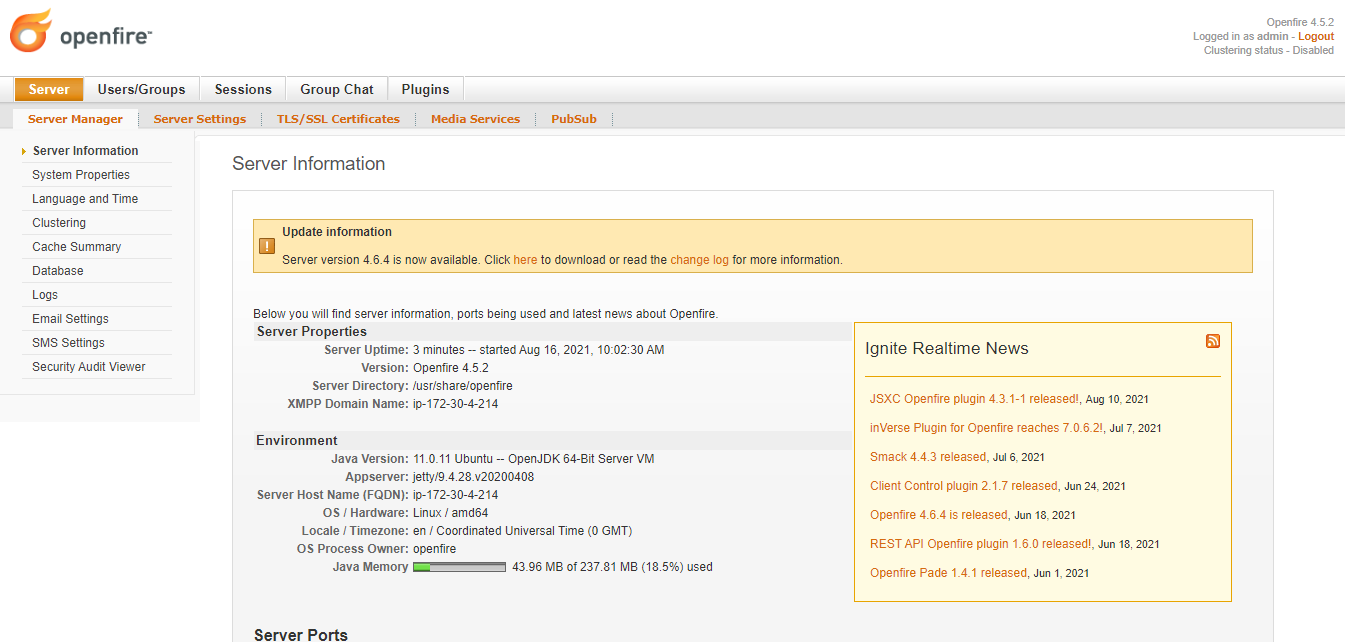Screen dimensions: 1345x642
Task: Open Security Audit Viewer page
Action: [x=88, y=367]
